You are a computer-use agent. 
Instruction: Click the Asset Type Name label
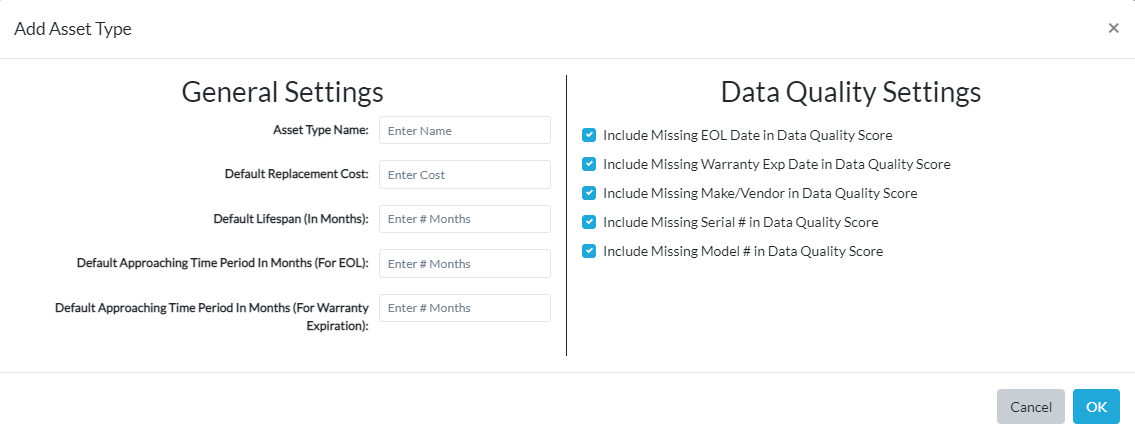pos(321,130)
